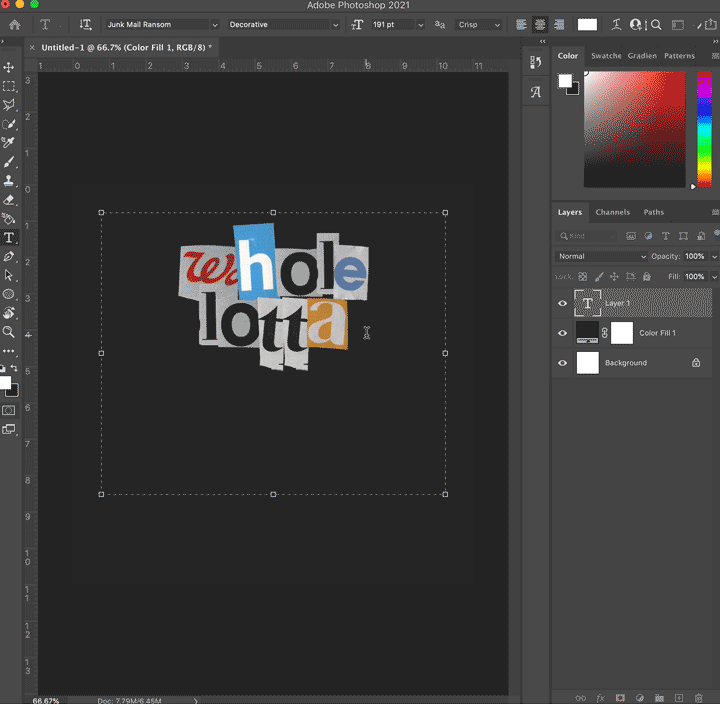Hide the Background layer

562,363
